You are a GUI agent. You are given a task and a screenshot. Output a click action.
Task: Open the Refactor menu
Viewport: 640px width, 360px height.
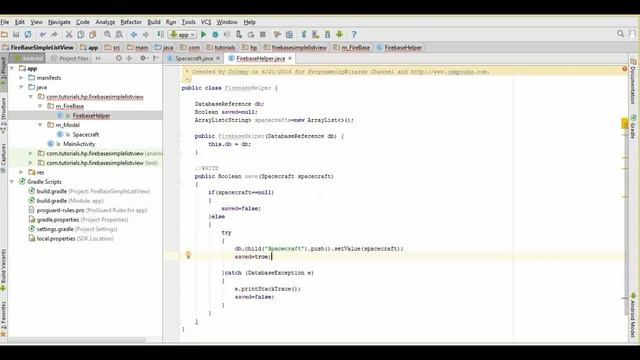131,22
